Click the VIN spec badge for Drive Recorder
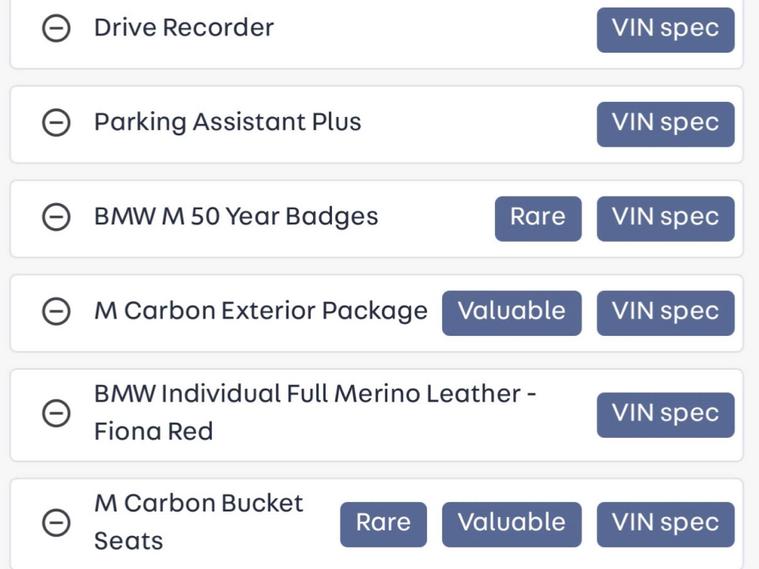Viewport: 759px width, 569px height. click(x=665, y=28)
